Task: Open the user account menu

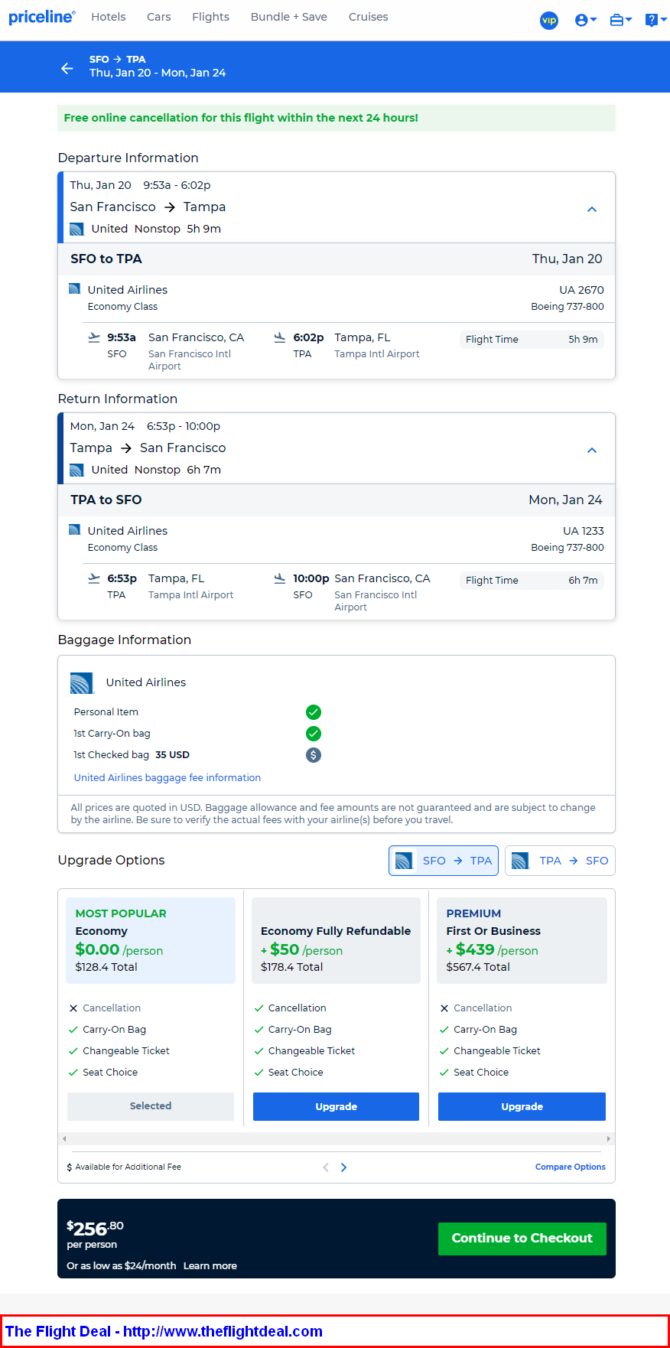Action: 585,20
